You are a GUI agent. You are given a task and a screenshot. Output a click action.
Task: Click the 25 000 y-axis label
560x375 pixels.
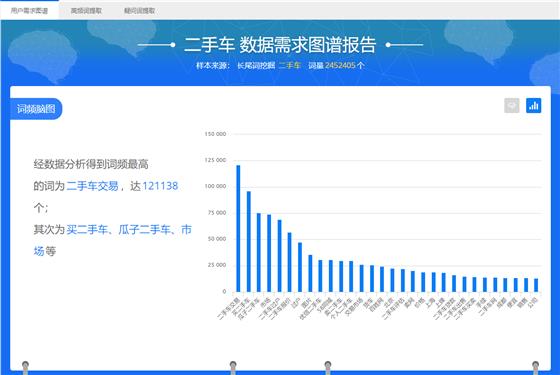217,265
